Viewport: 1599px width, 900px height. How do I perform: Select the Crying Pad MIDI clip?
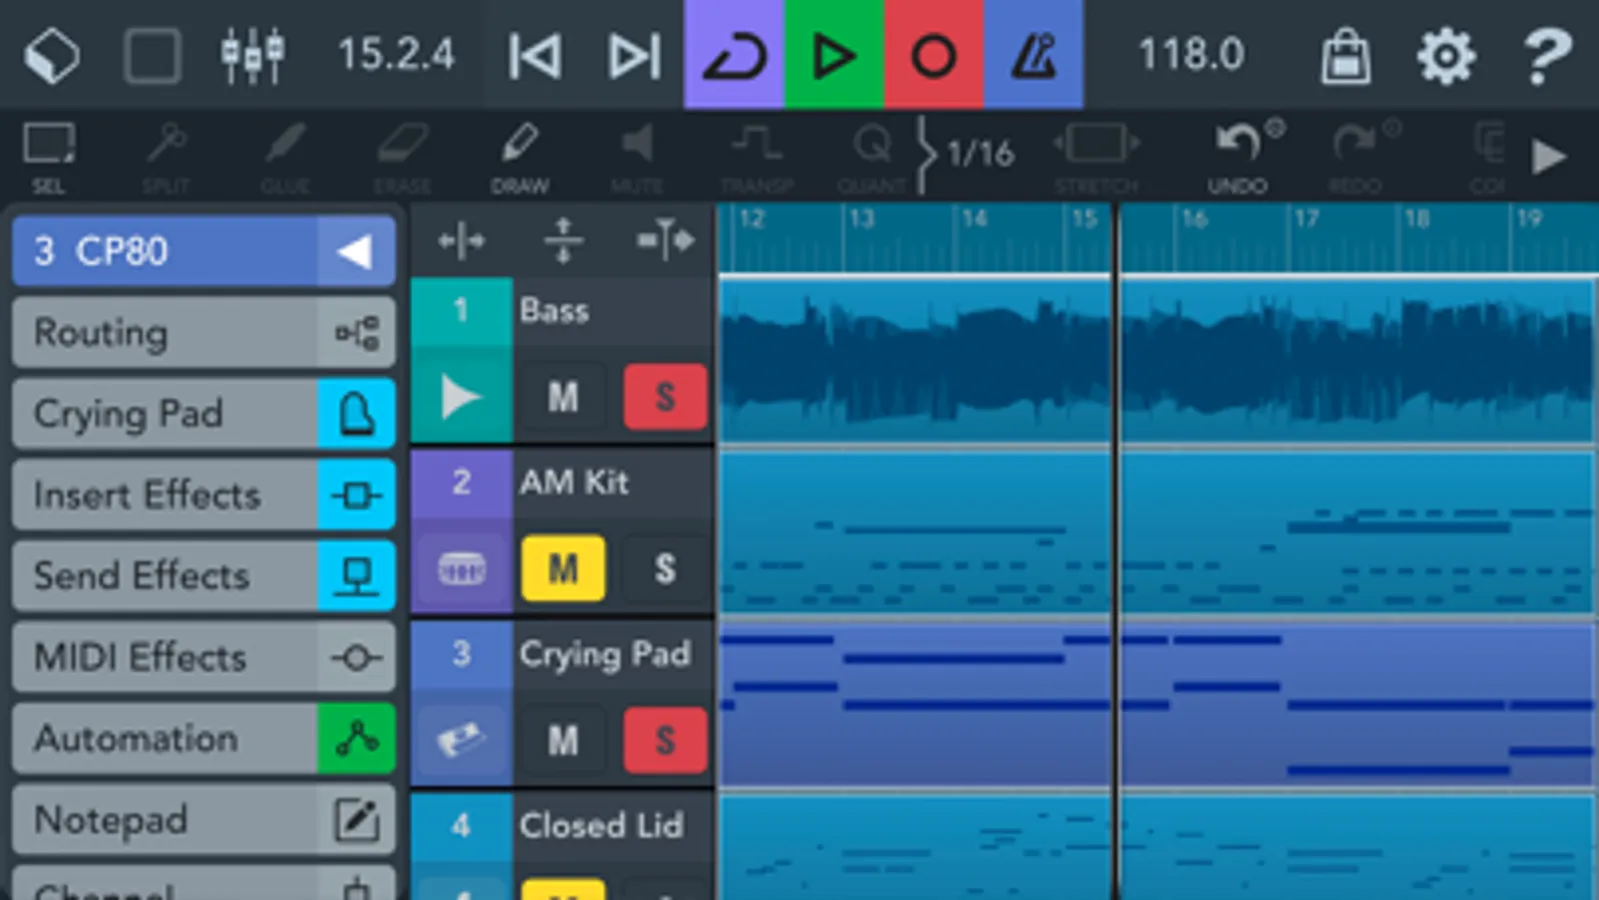(1157, 704)
